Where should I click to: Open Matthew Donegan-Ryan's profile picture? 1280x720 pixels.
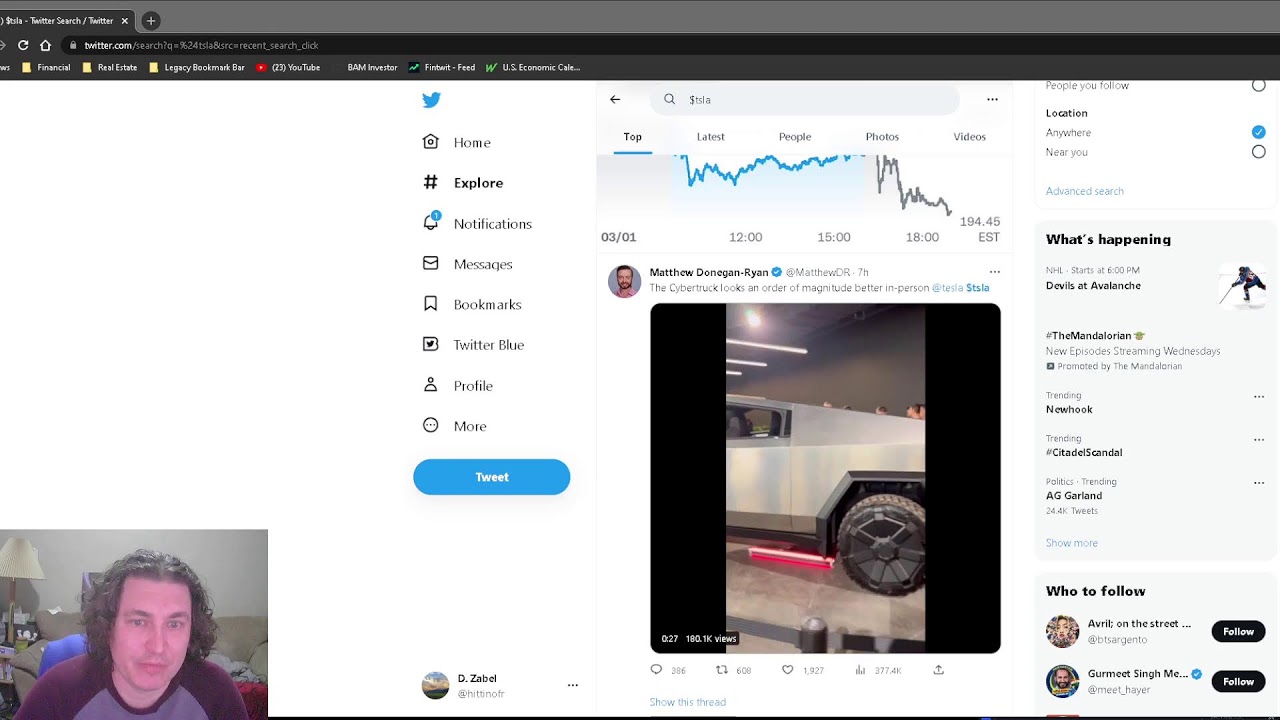pyautogui.click(x=624, y=281)
